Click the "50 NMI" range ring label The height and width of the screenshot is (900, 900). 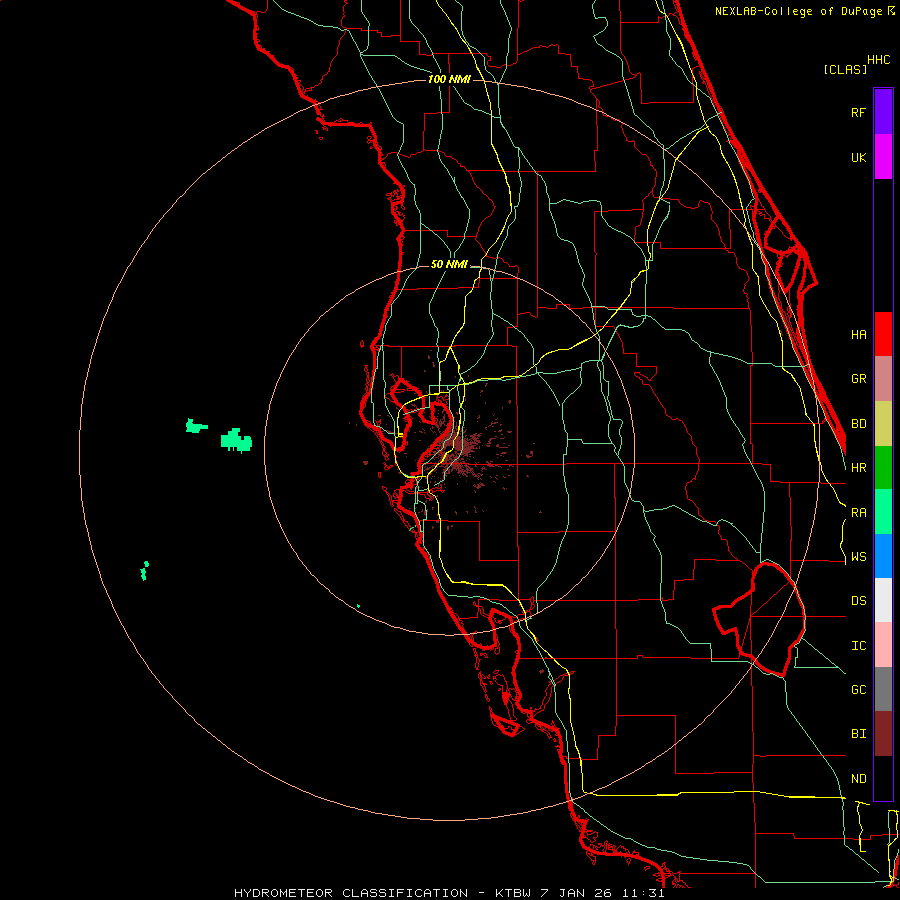tap(449, 264)
